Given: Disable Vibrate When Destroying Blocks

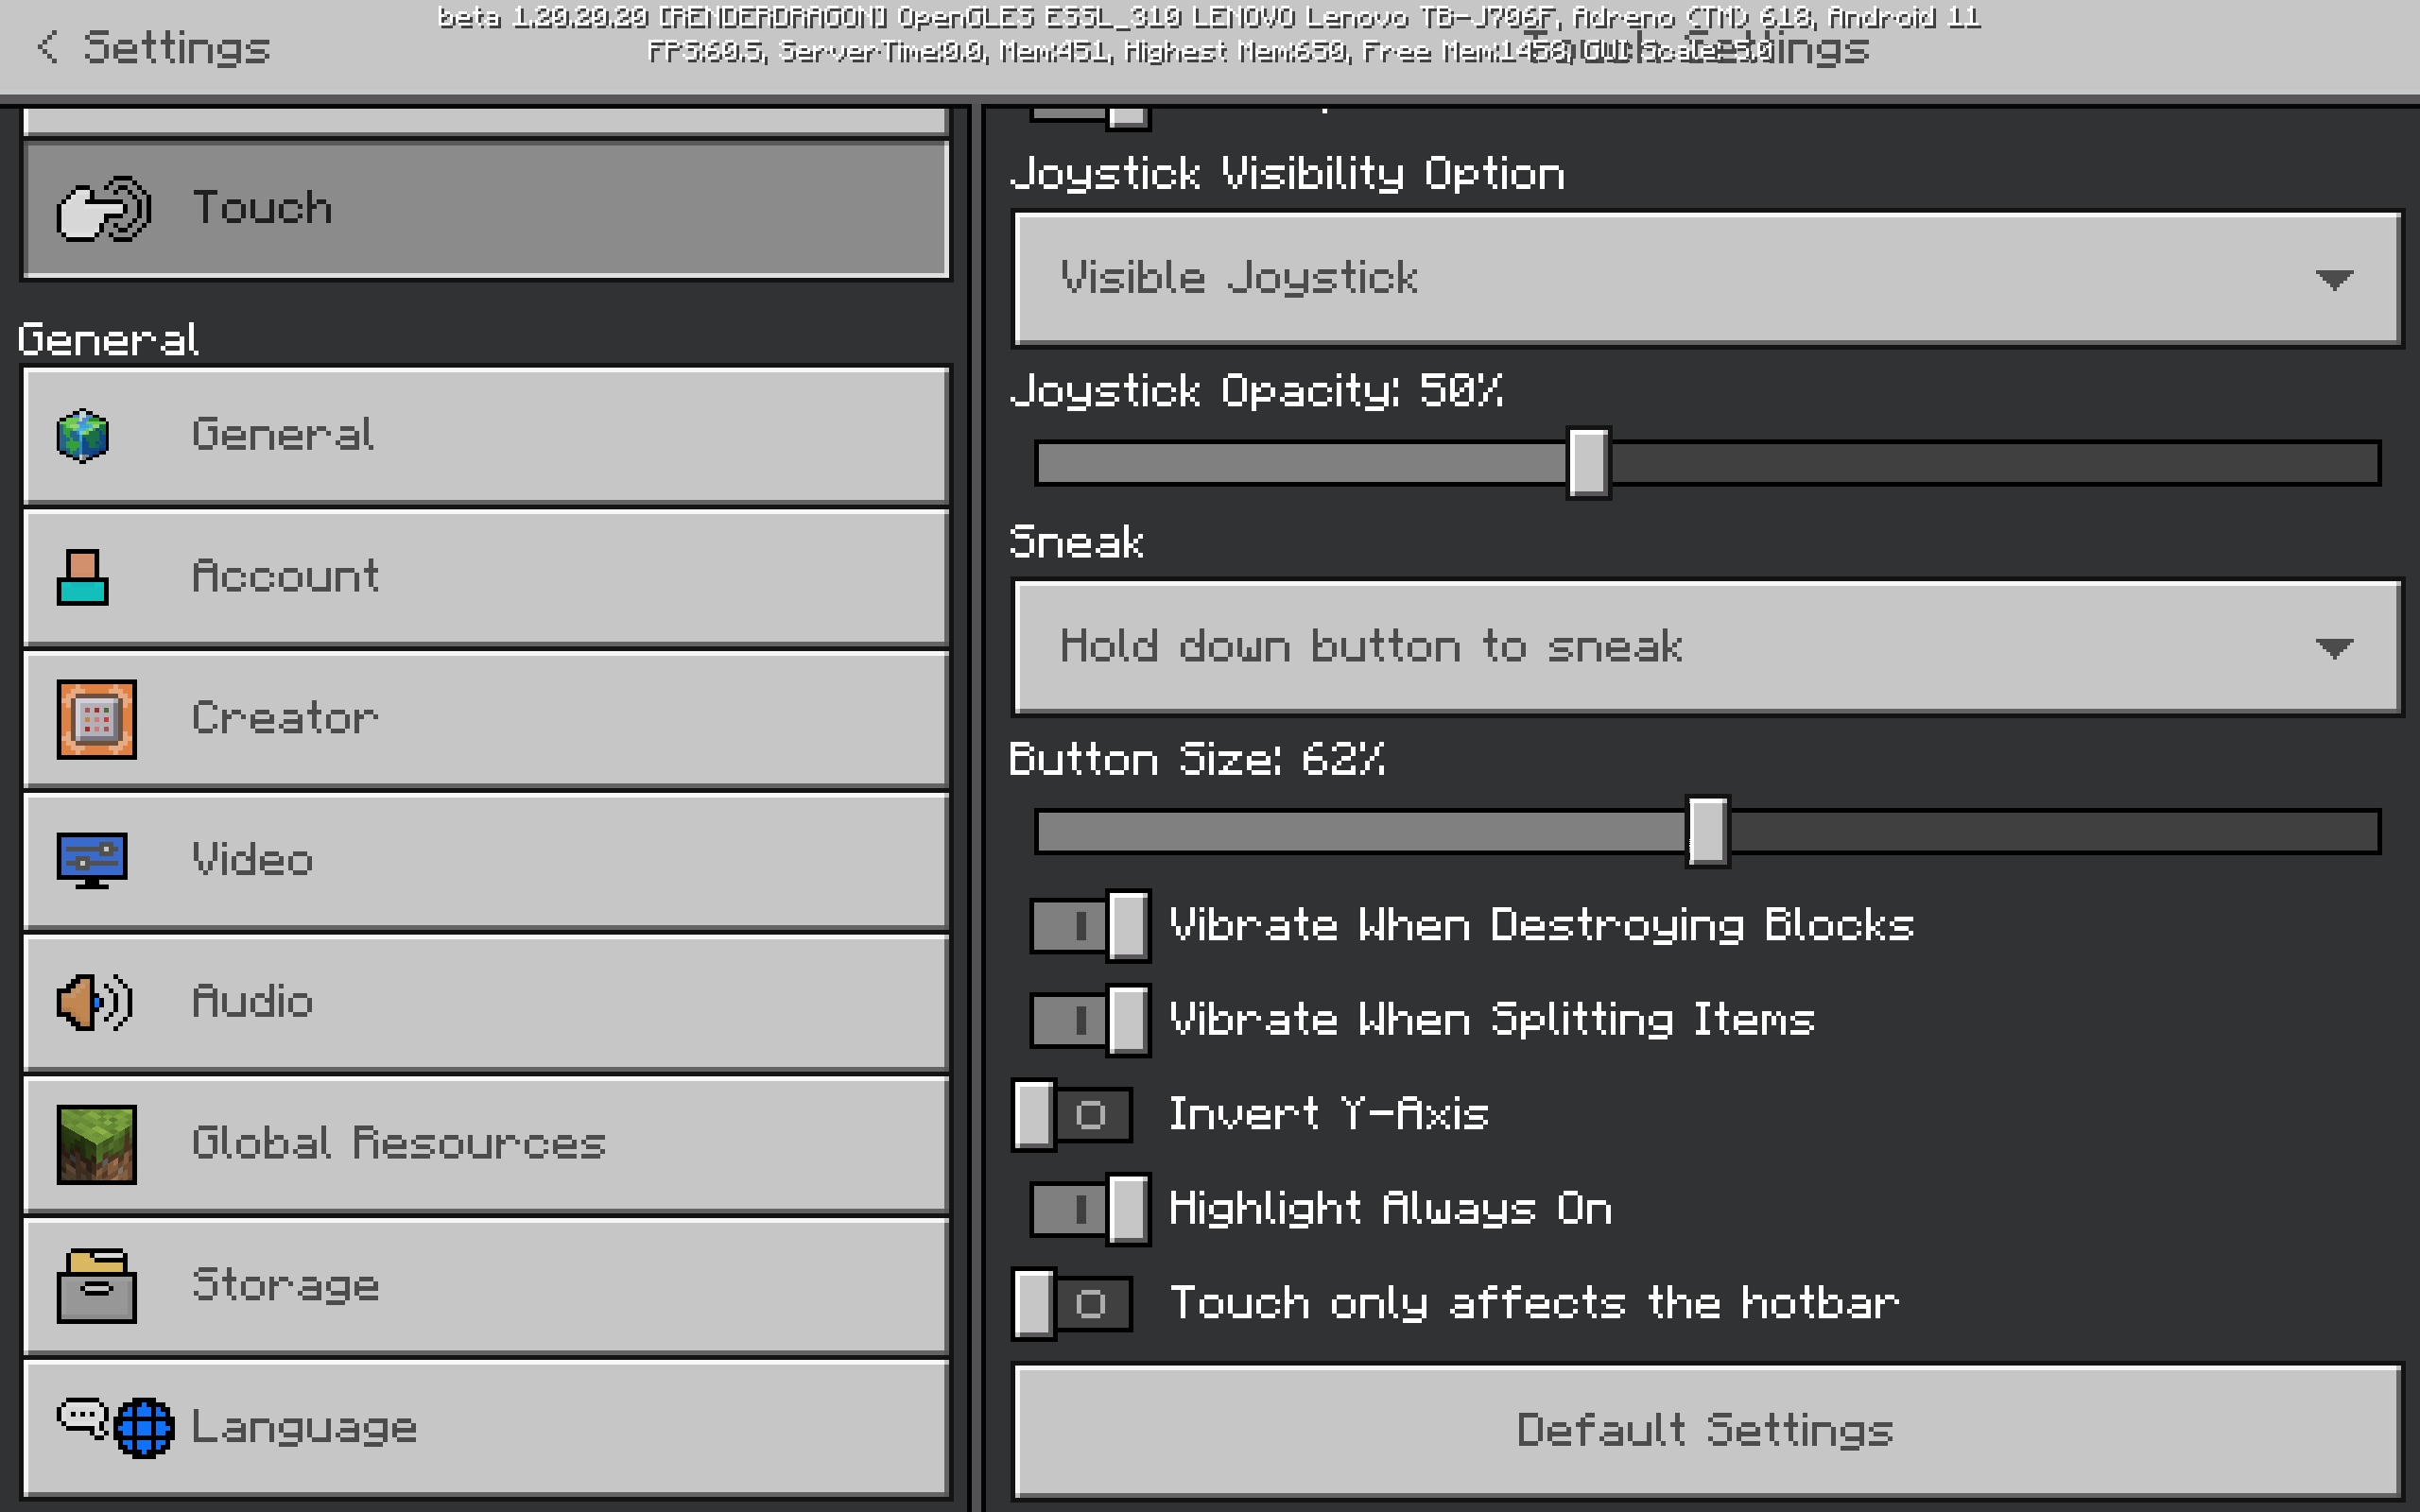Looking at the screenshot, I should (1089, 926).
